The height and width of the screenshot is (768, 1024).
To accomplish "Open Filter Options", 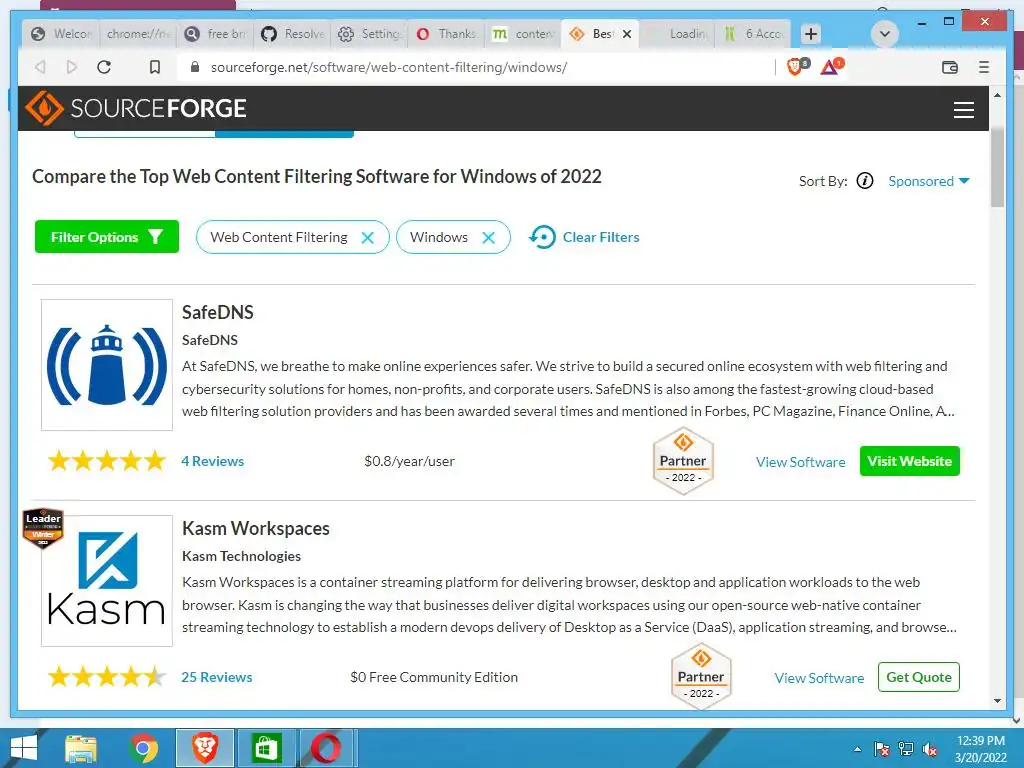I will [x=106, y=236].
